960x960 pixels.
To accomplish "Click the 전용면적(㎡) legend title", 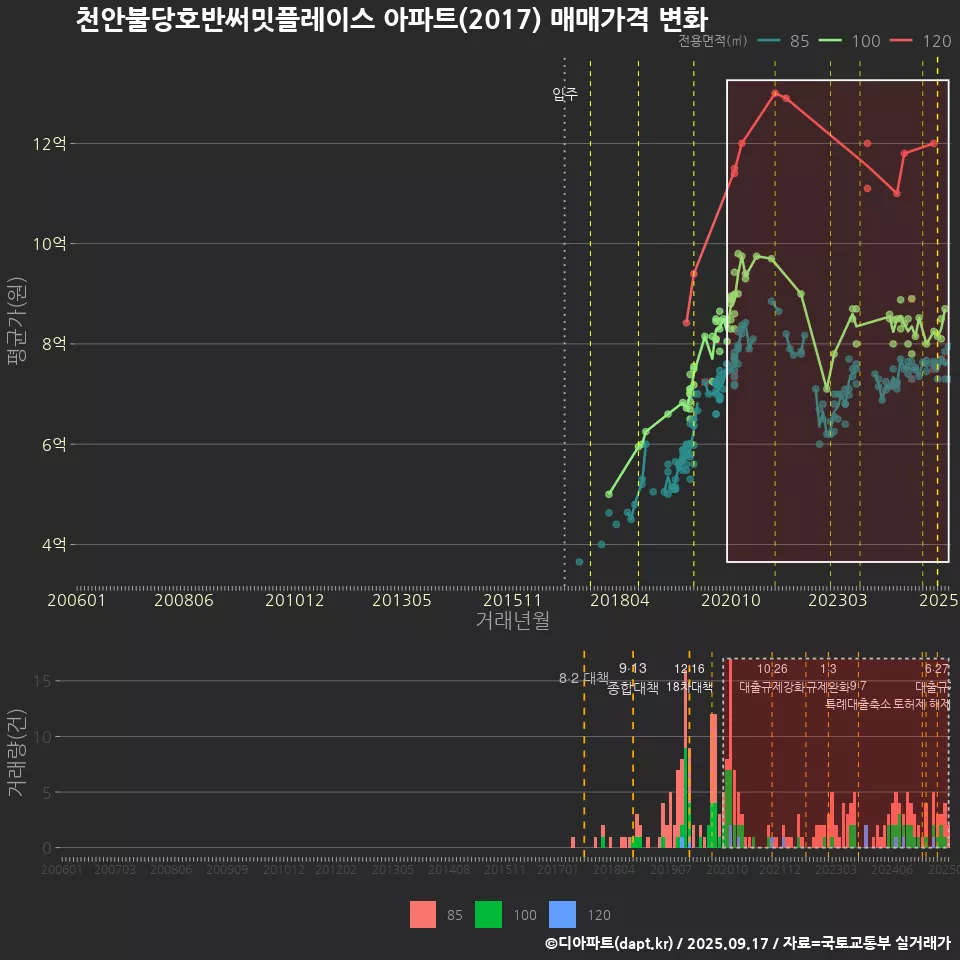I will [713, 41].
